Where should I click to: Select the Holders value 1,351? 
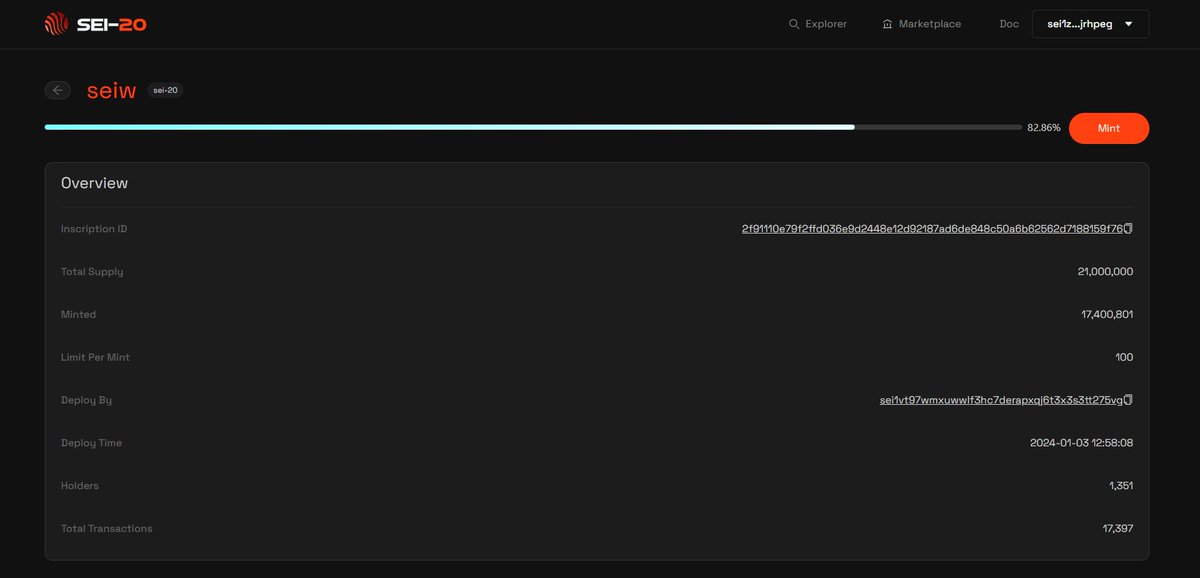(x=1120, y=486)
